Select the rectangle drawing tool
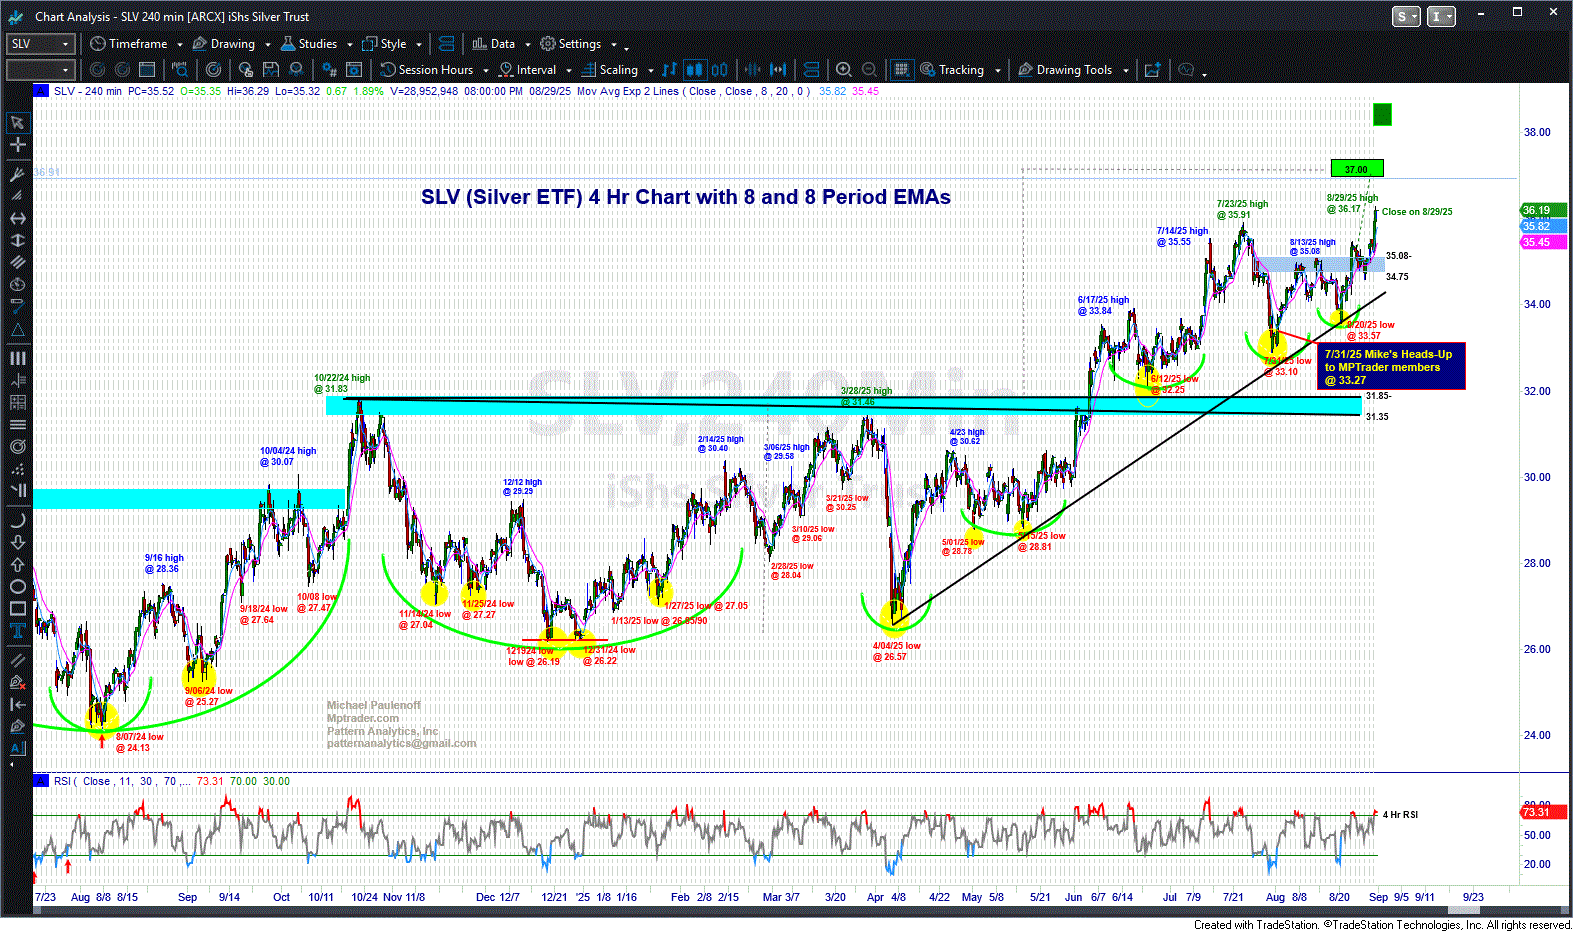Viewport: 1573px width, 931px height. pyautogui.click(x=17, y=608)
